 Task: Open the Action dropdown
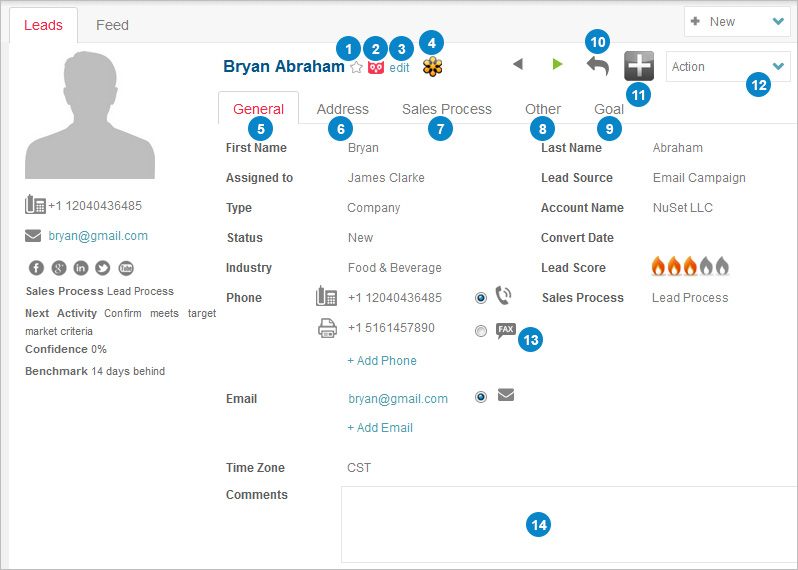point(728,67)
